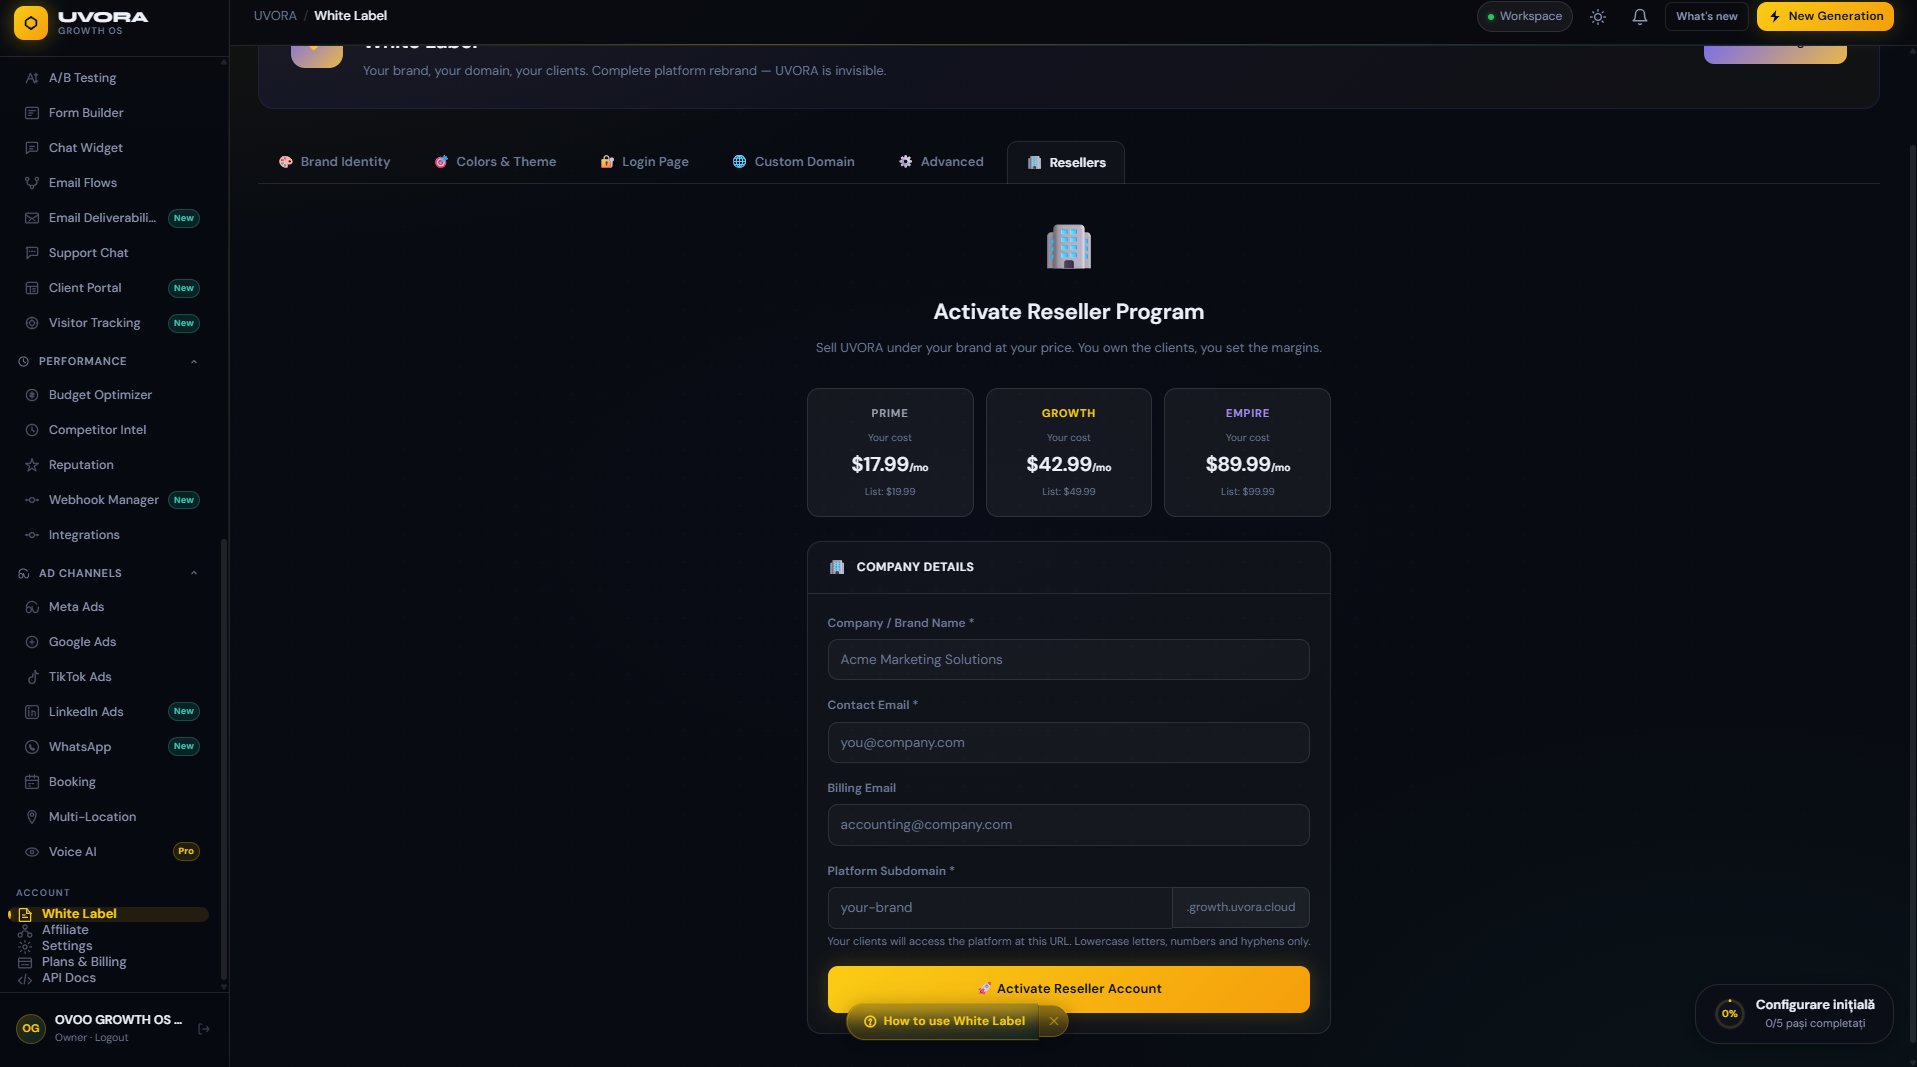Screen dimensions: 1917x1067
Task: Click the Support Chat icon
Action: coord(32,253)
